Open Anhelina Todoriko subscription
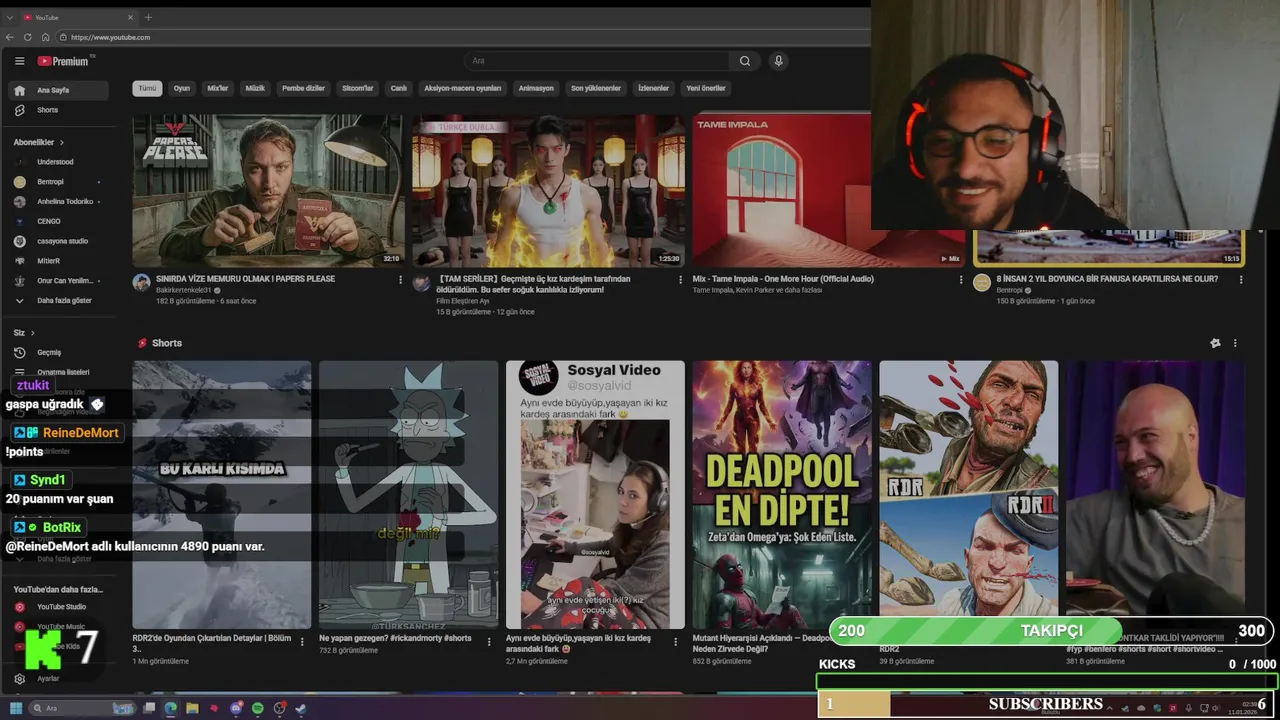The image size is (1280, 720). [x=59, y=201]
